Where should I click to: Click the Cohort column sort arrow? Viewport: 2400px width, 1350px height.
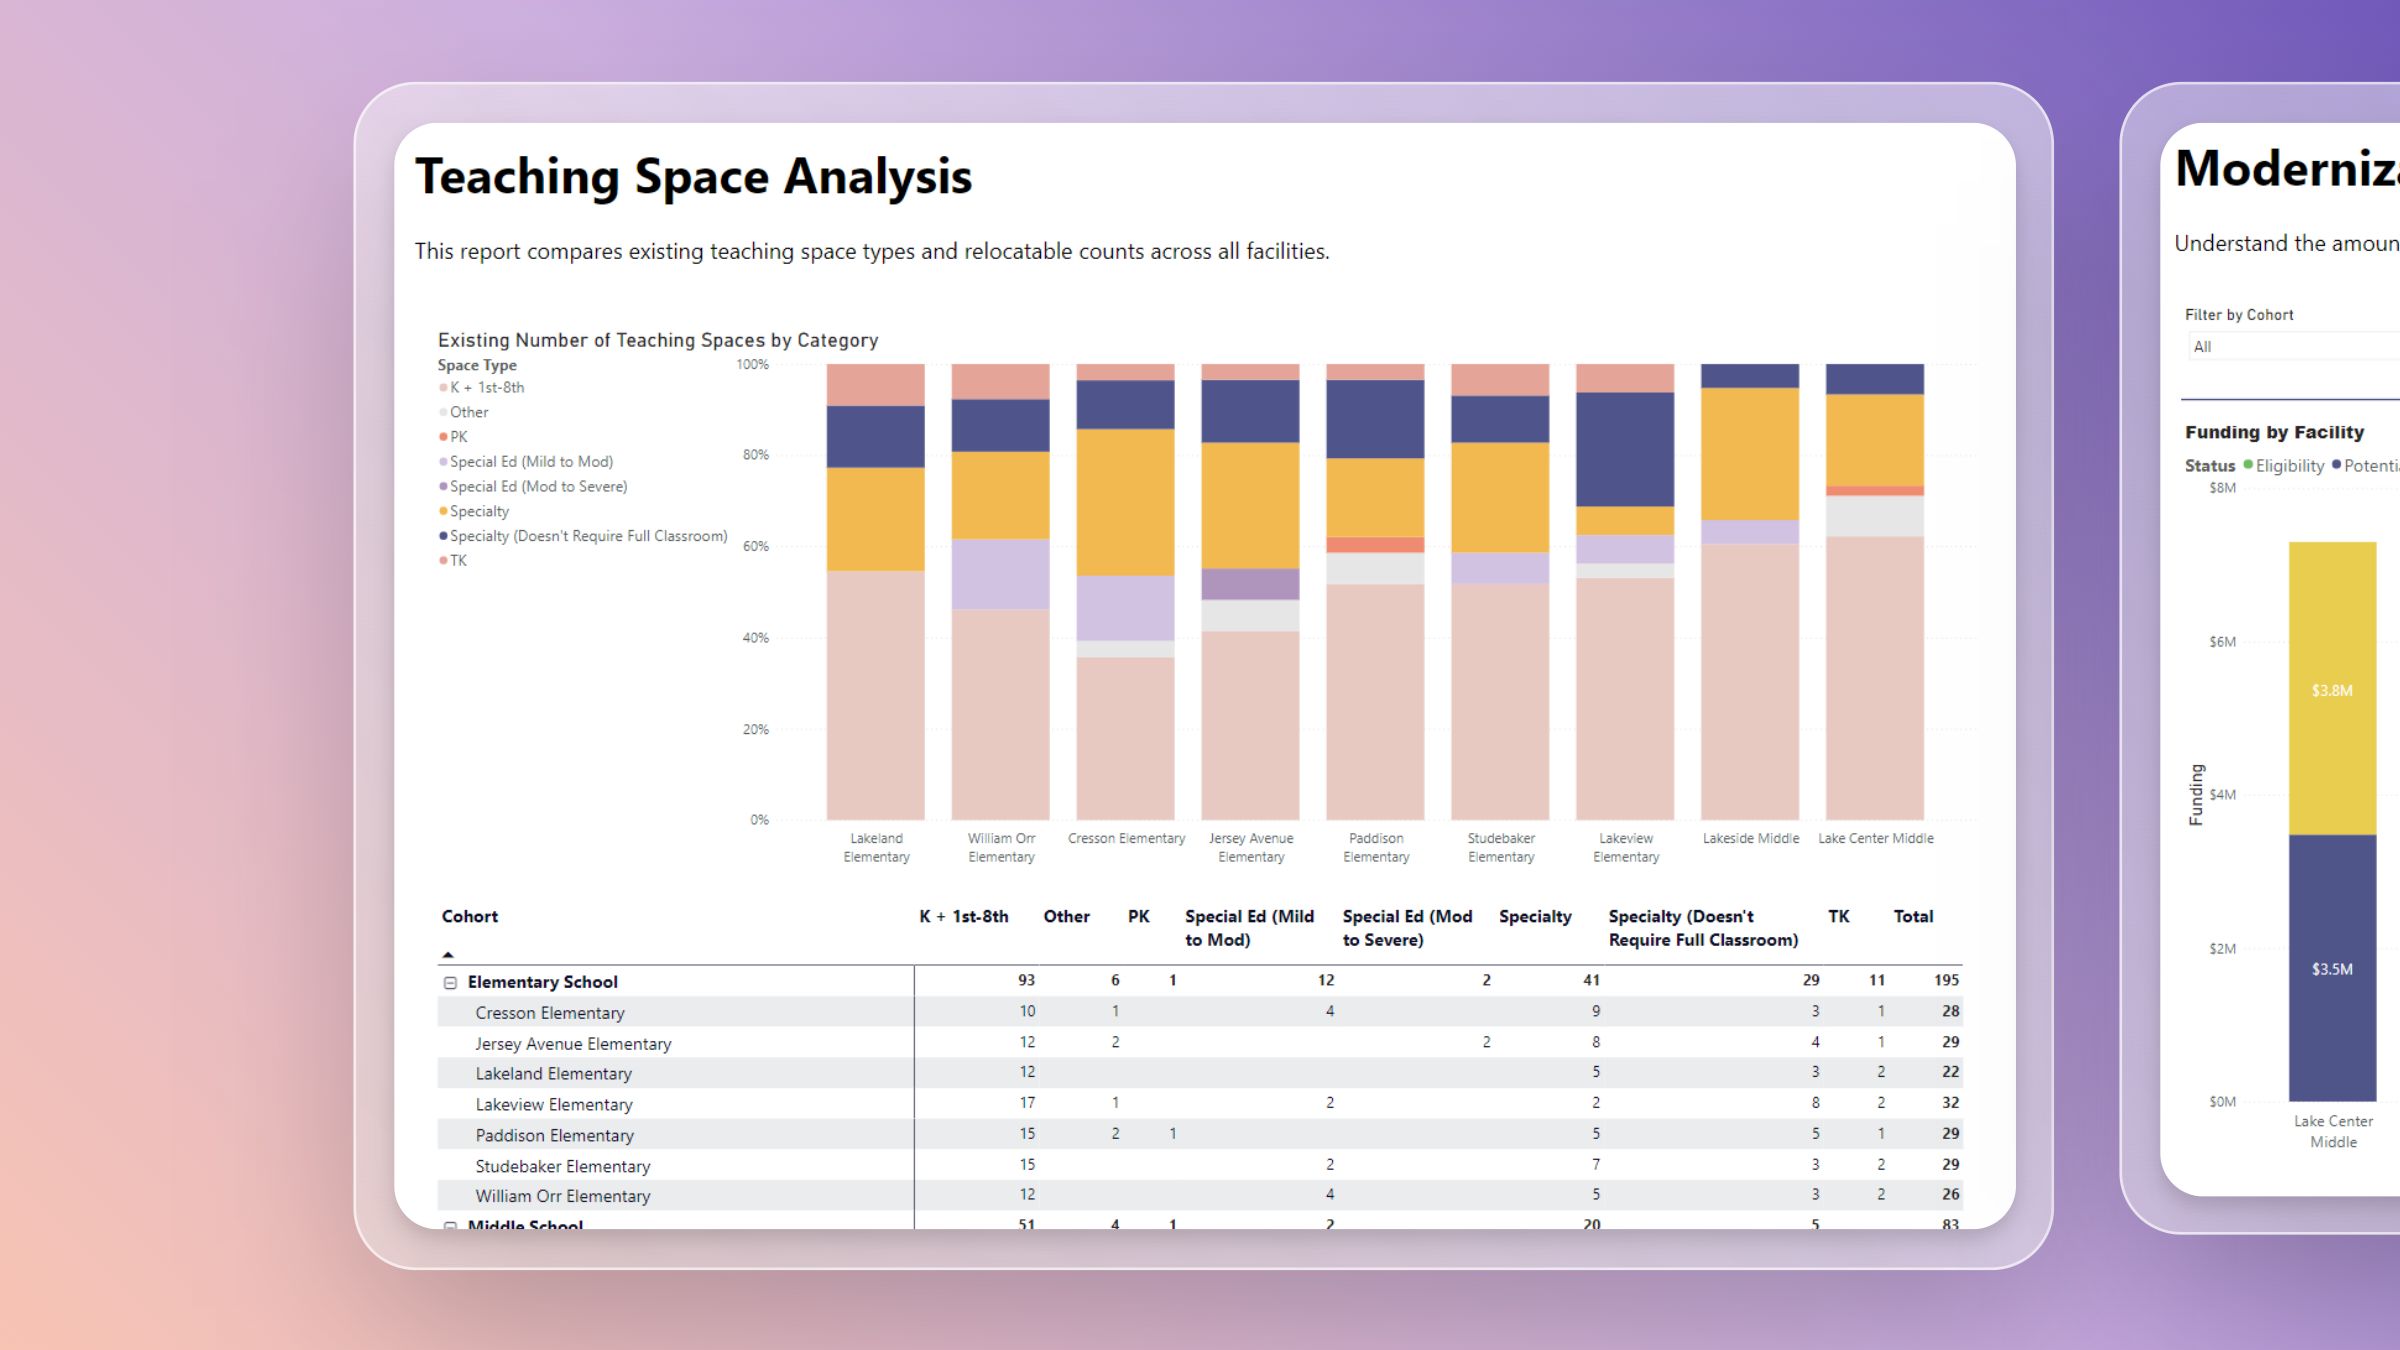pyautogui.click(x=448, y=955)
